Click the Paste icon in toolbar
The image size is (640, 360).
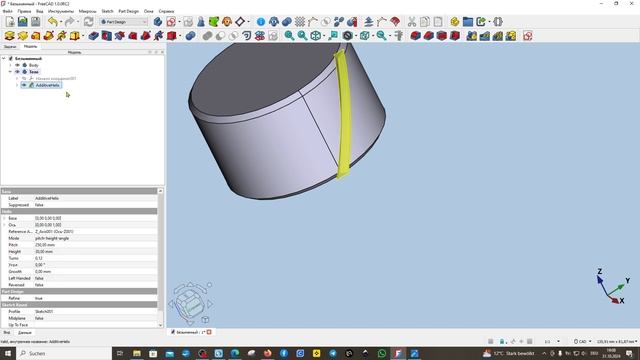438,22
